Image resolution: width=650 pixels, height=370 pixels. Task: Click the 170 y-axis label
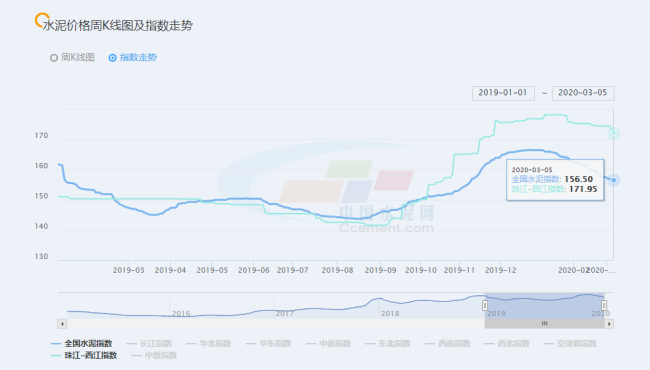[x=41, y=135]
